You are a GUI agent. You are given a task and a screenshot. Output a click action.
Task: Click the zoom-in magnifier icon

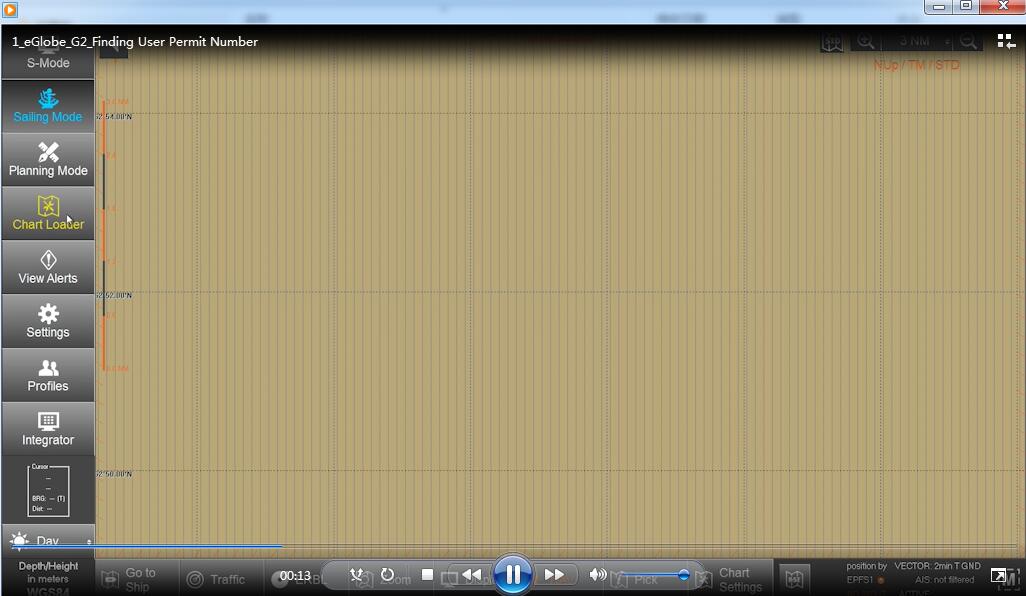coord(865,42)
